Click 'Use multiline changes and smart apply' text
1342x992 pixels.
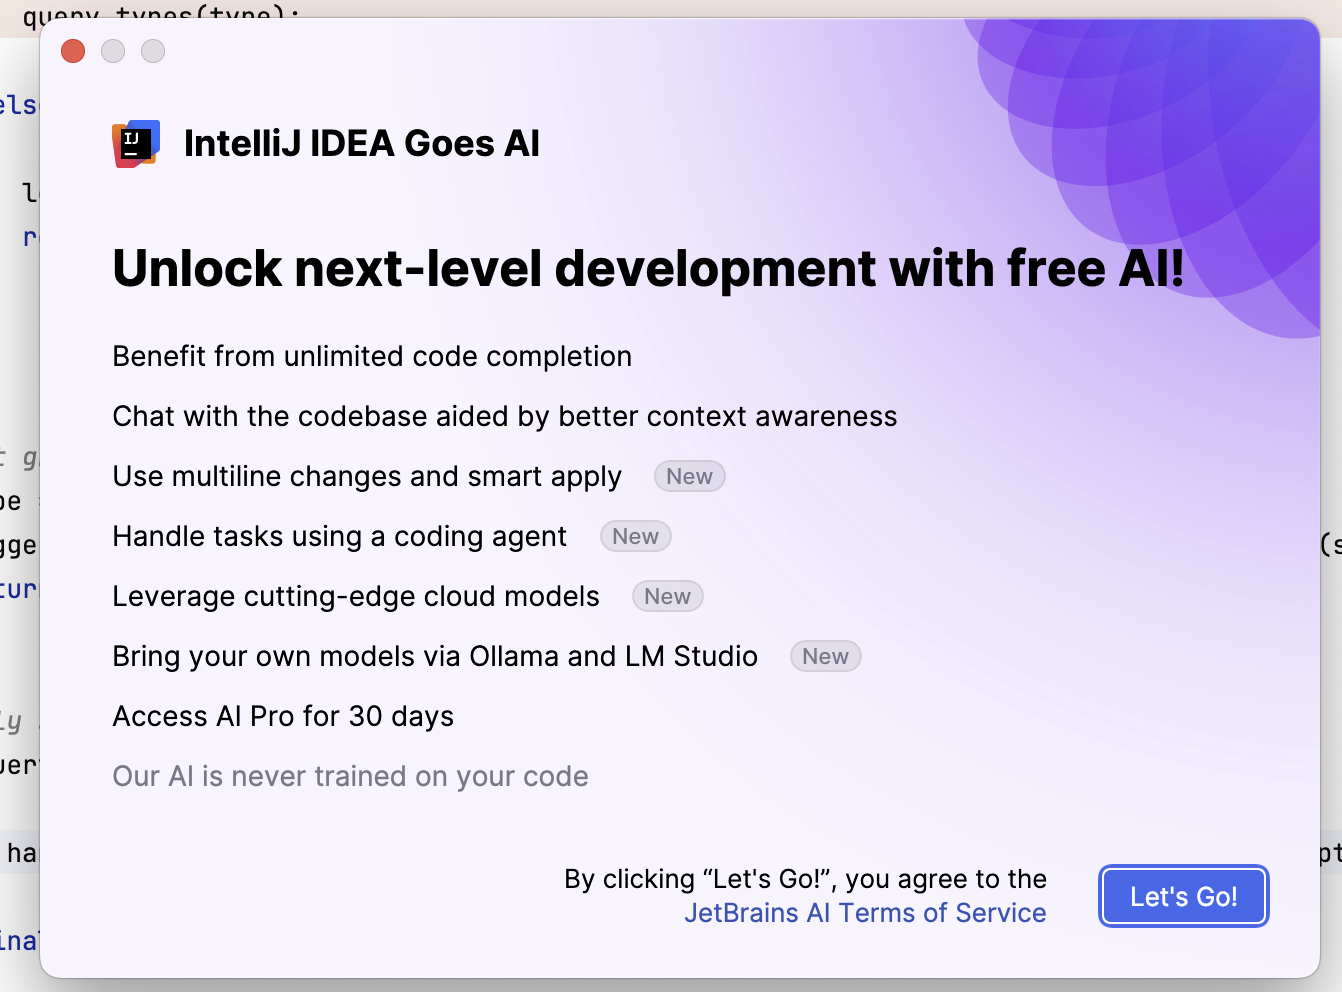367,477
